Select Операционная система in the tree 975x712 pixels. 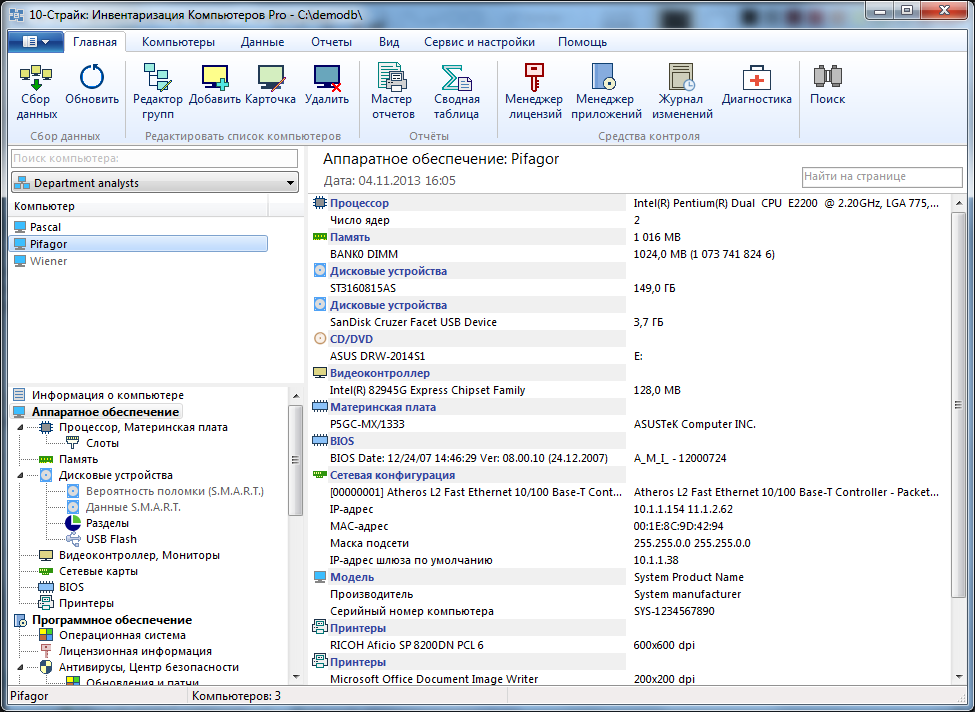[122, 635]
